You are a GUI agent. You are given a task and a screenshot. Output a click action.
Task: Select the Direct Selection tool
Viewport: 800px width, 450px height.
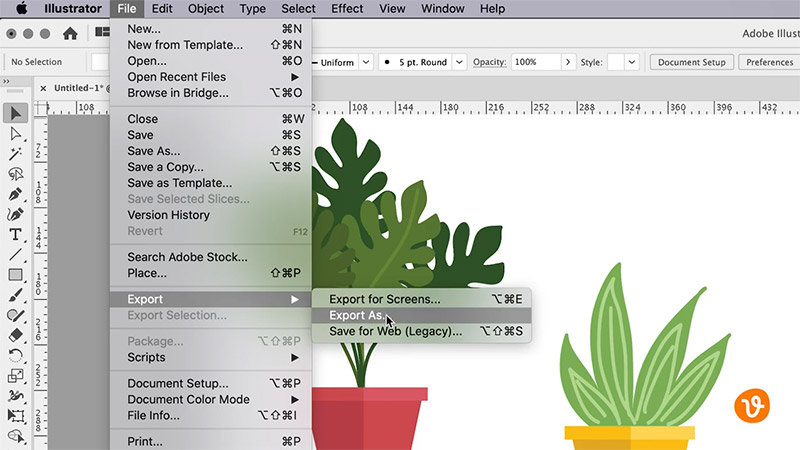click(x=15, y=134)
